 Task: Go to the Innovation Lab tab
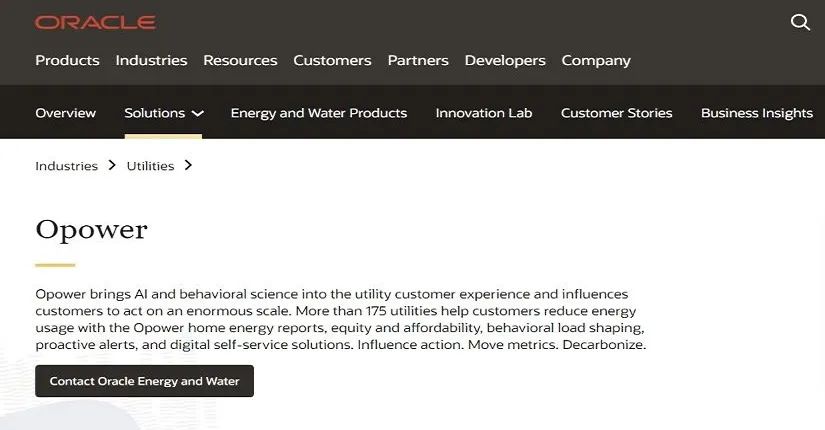click(484, 113)
